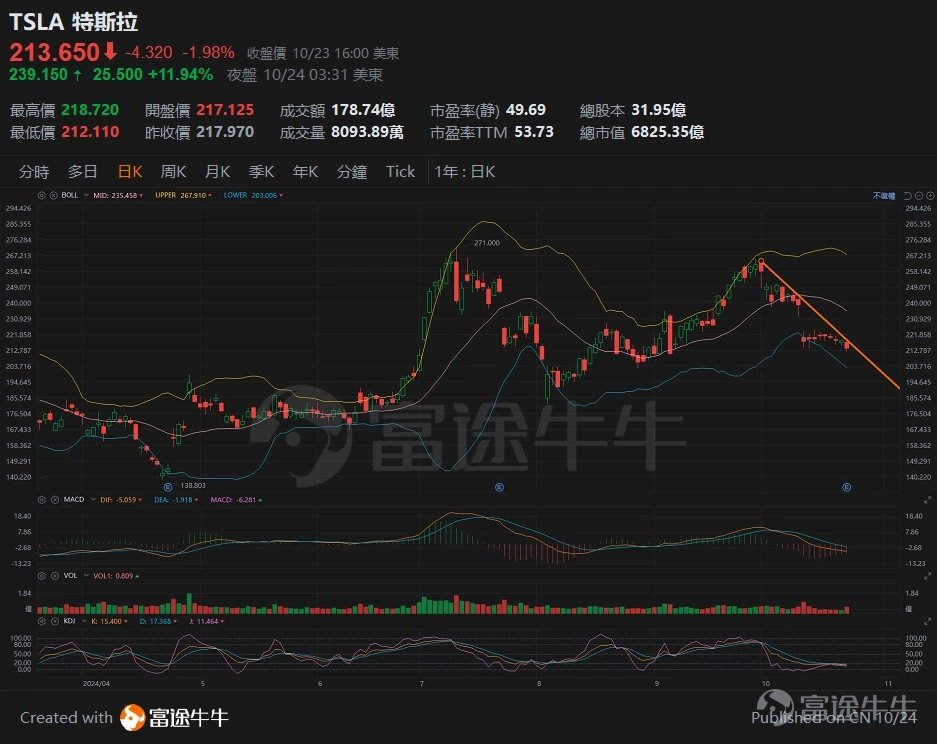Click the event marker icon below the 138.803 low
Screen dimensions: 937x744
tap(168, 487)
